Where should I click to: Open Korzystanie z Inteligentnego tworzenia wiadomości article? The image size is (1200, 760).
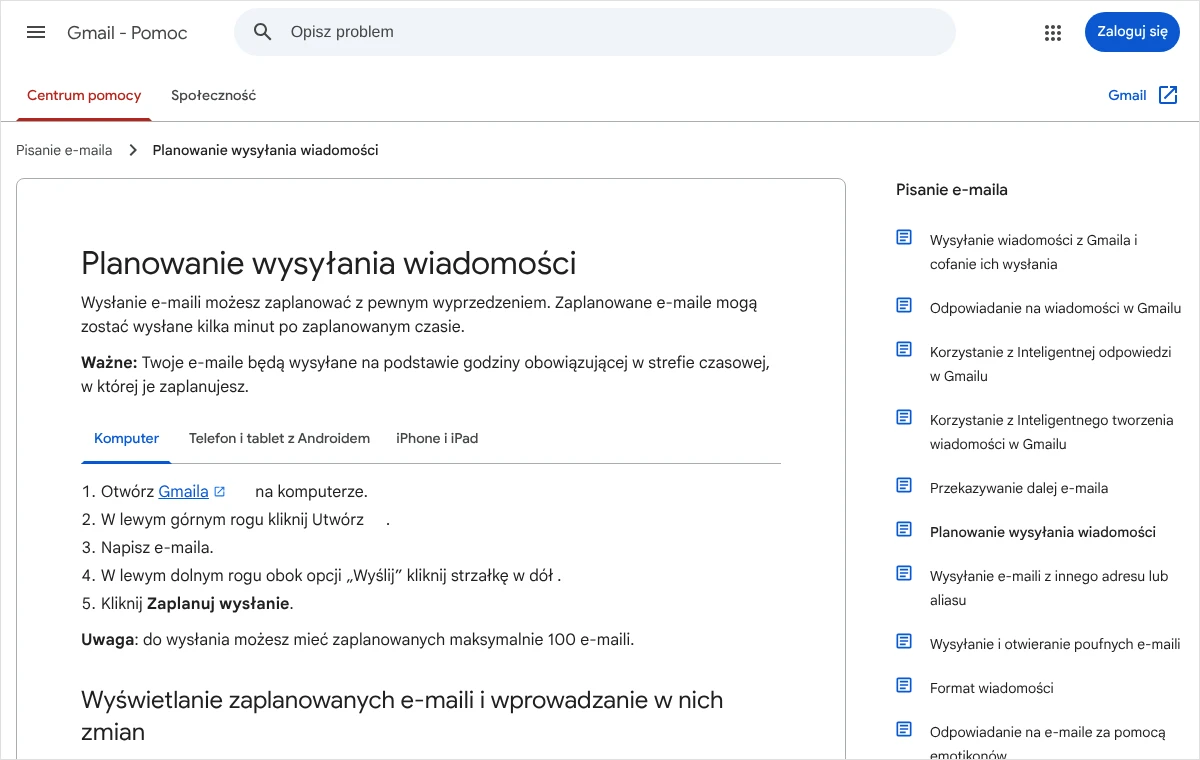coord(1052,432)
